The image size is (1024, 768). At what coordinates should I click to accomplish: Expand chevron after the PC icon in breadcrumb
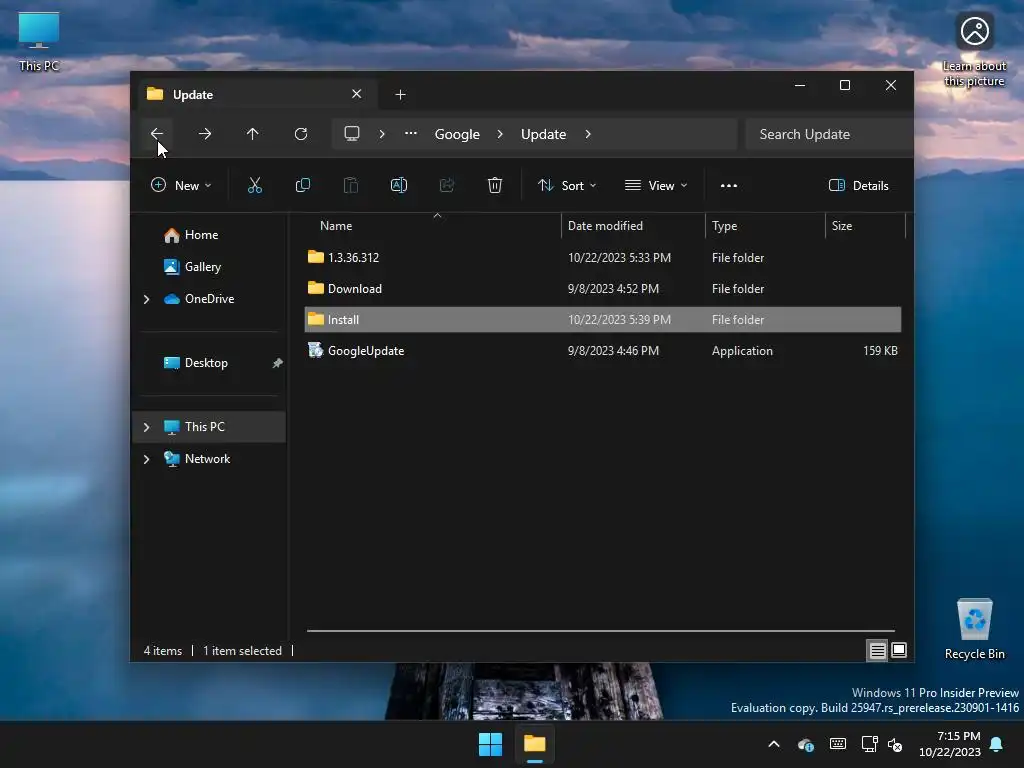(382, 134)
